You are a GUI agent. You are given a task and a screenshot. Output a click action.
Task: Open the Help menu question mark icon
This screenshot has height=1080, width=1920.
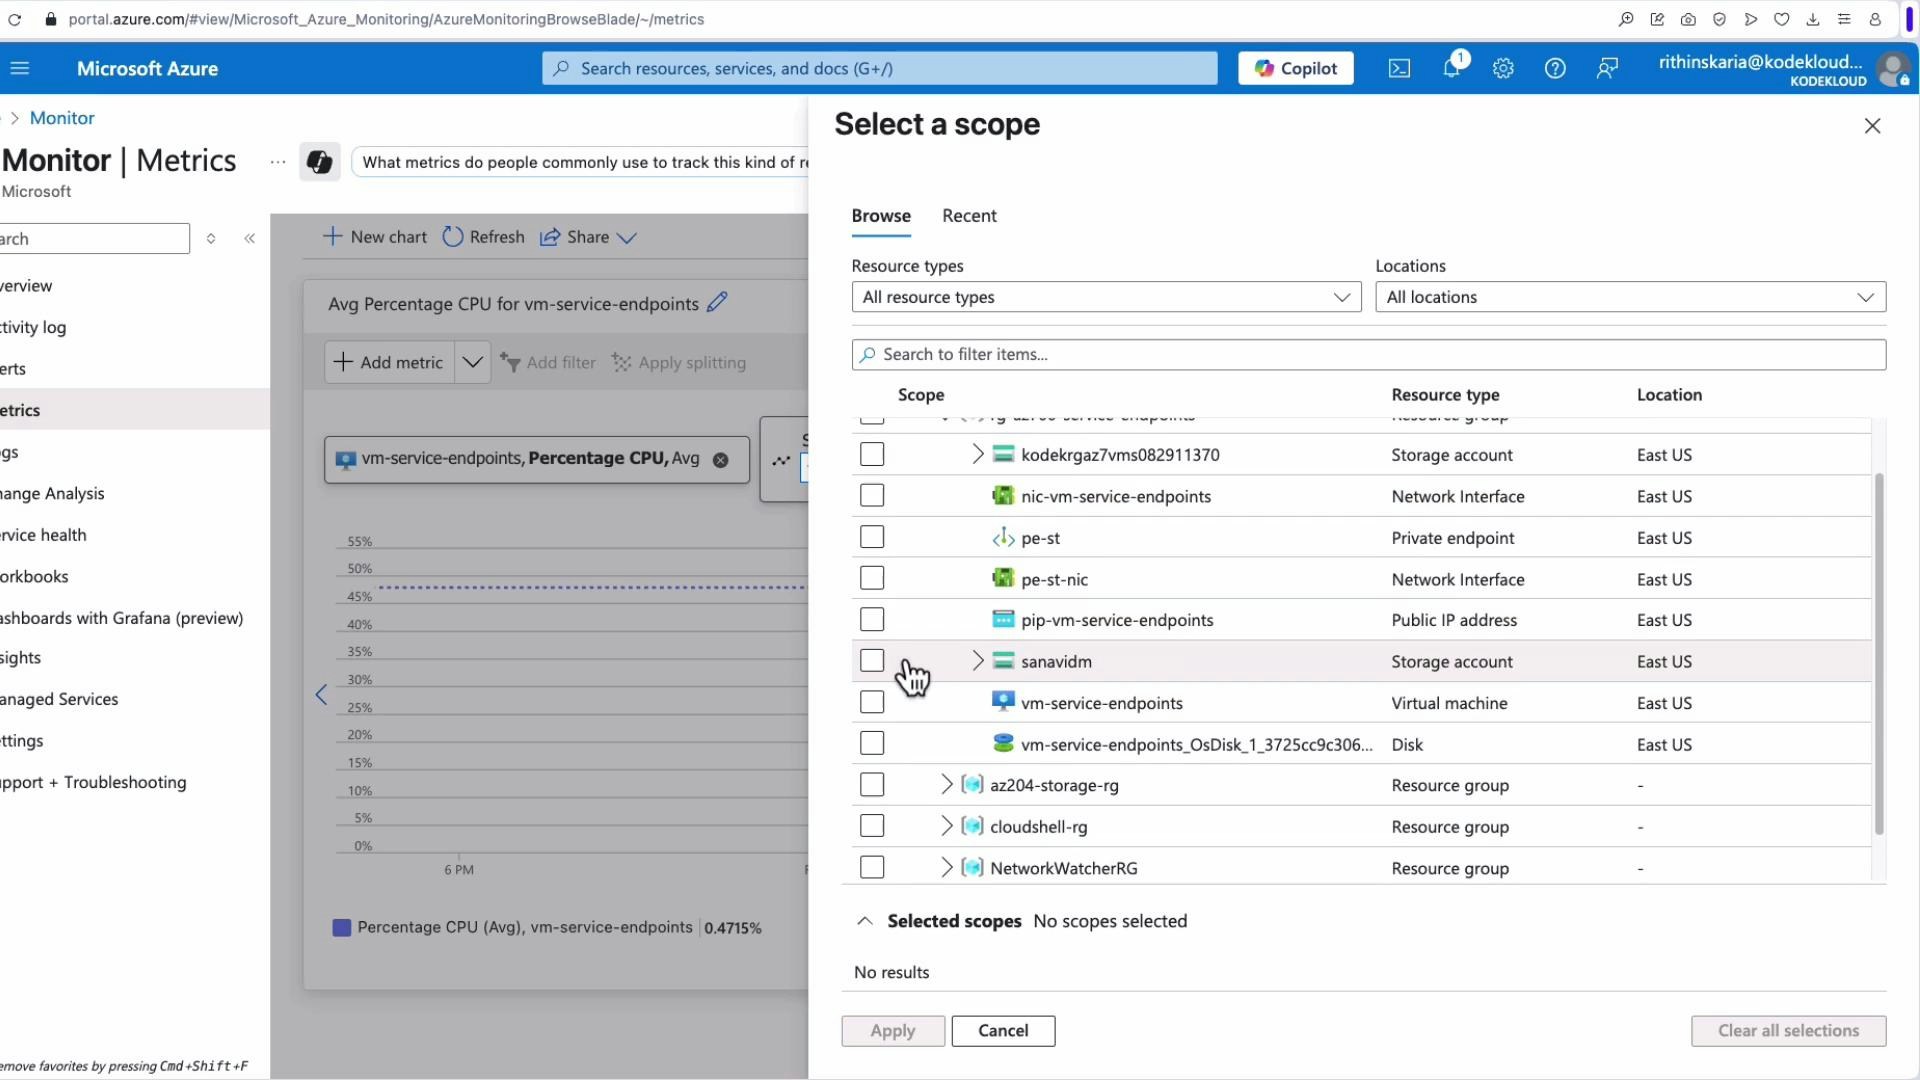[1556, 69]
